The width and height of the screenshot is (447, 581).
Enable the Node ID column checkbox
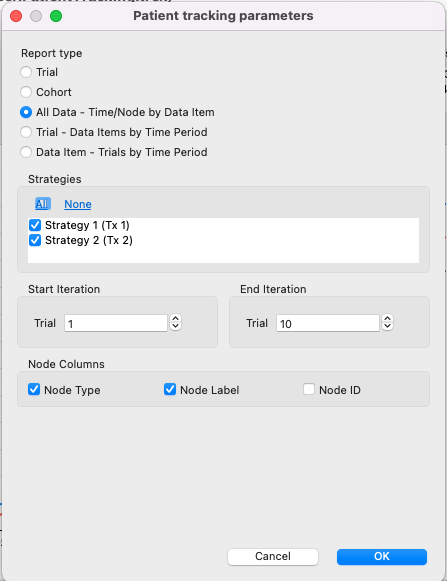[309, 389]
